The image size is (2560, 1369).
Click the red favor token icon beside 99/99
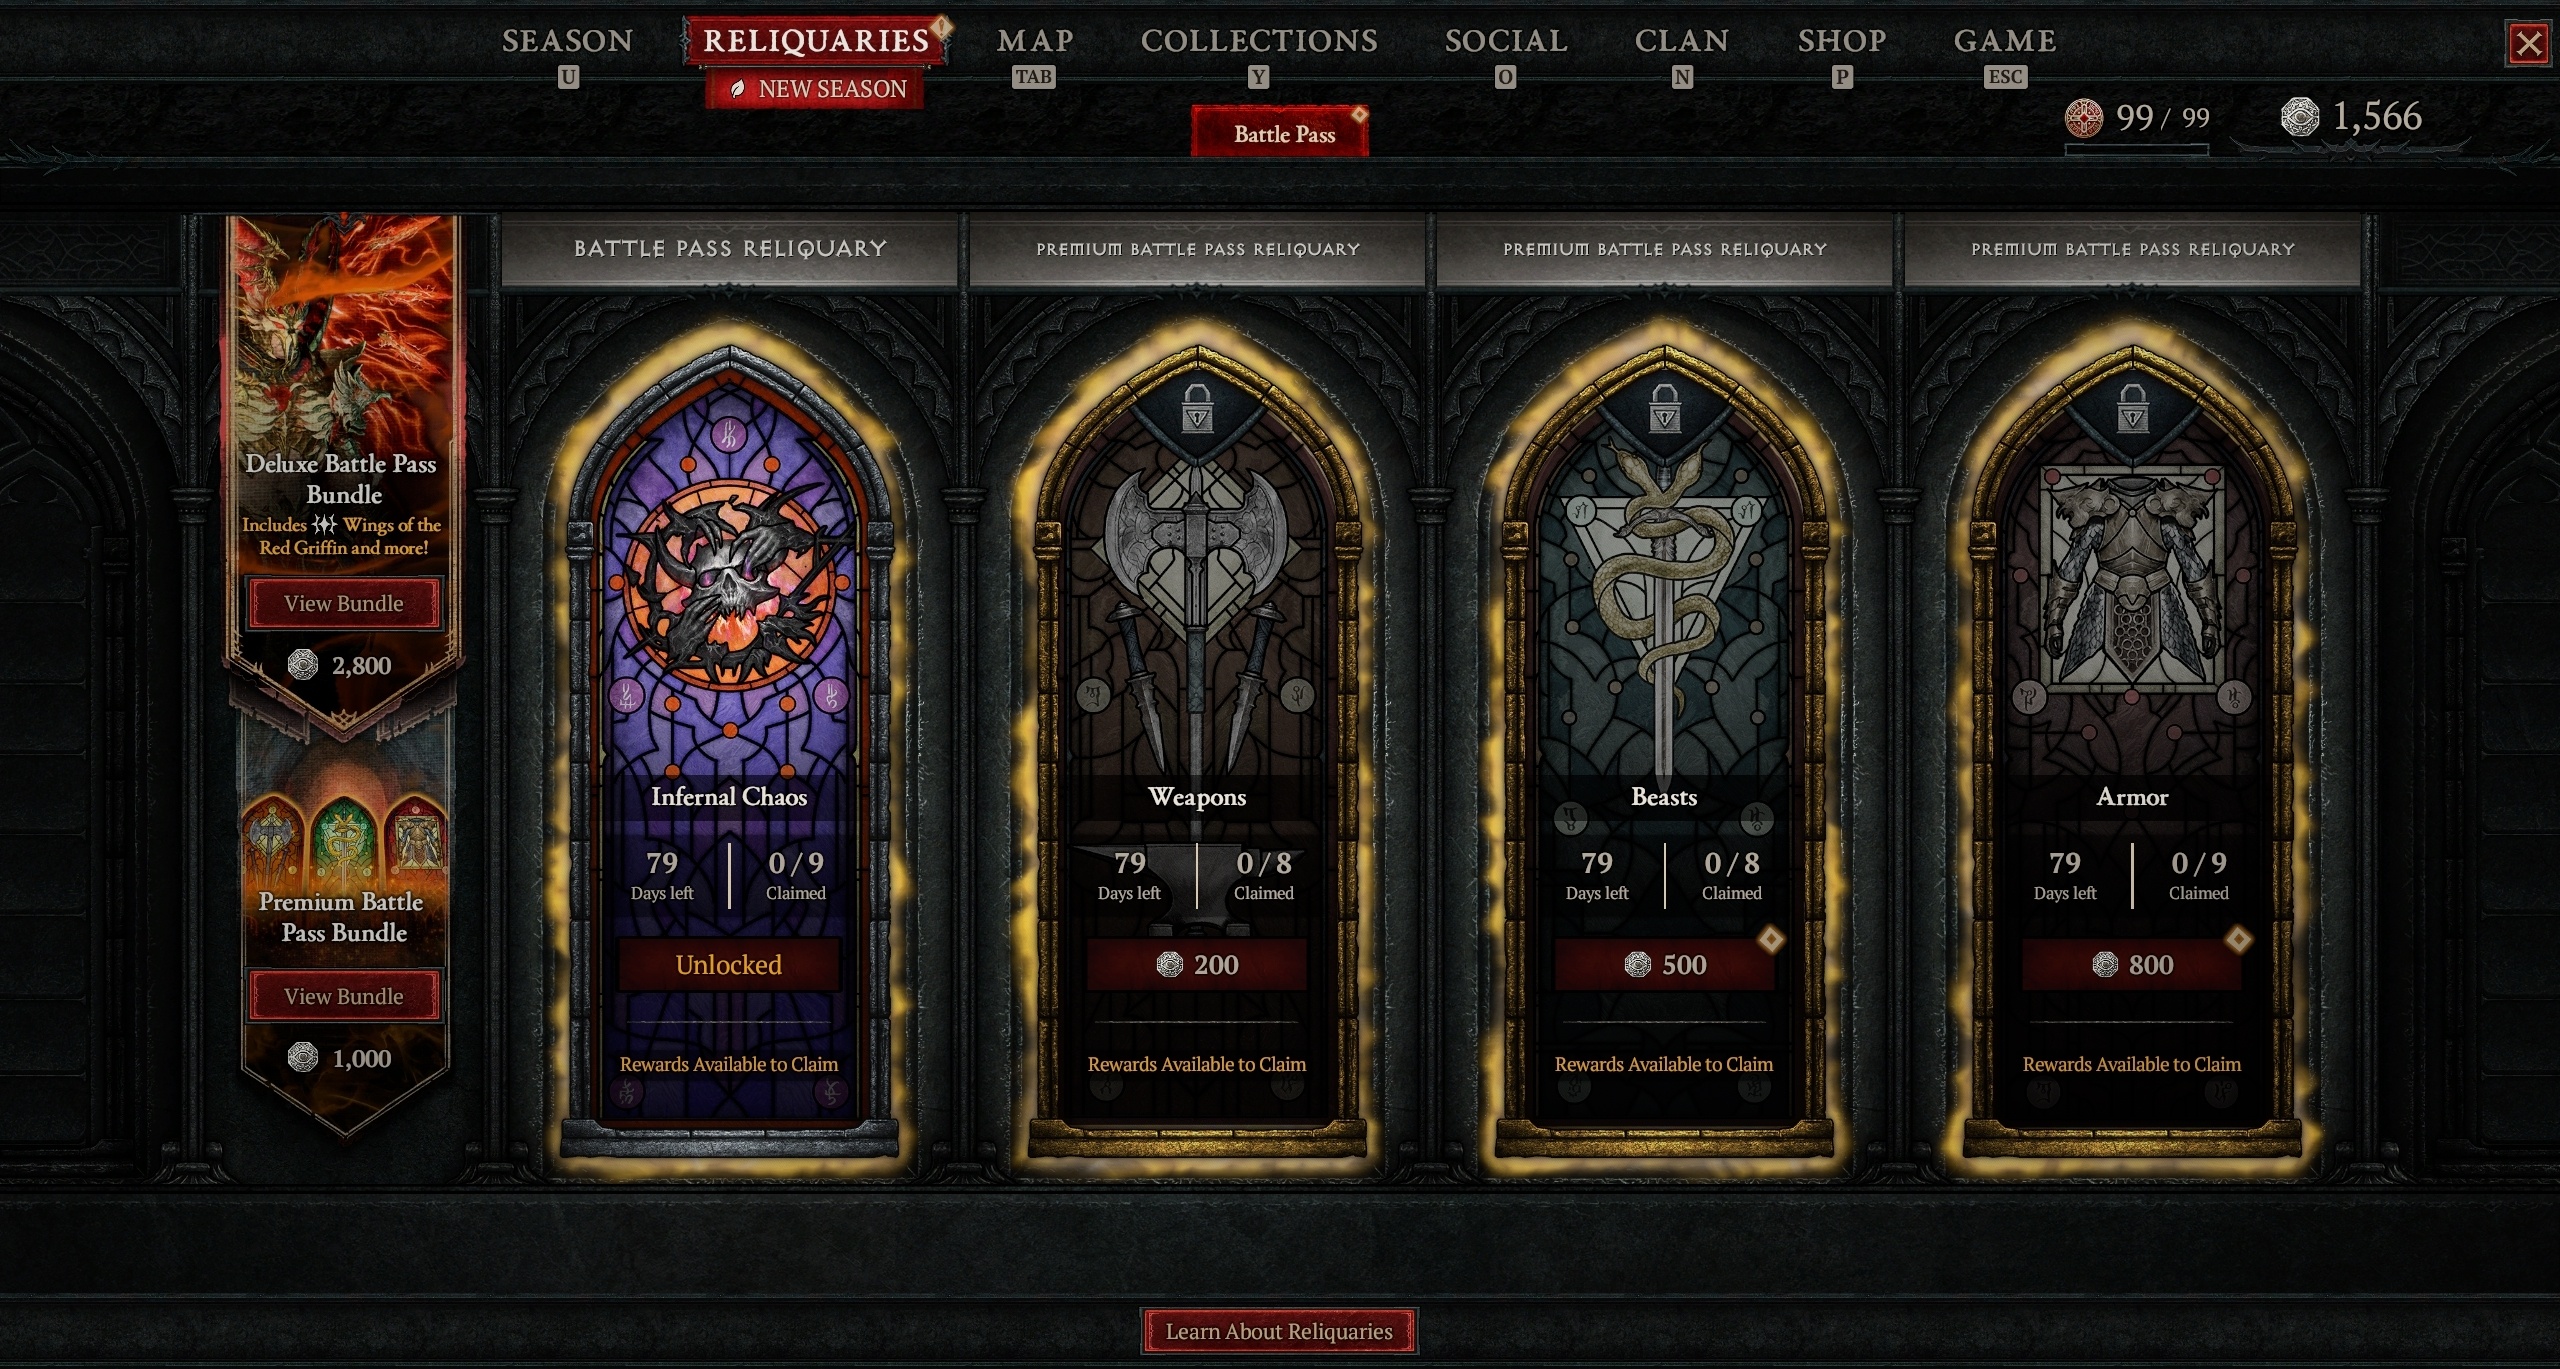tap(2084, 118)
